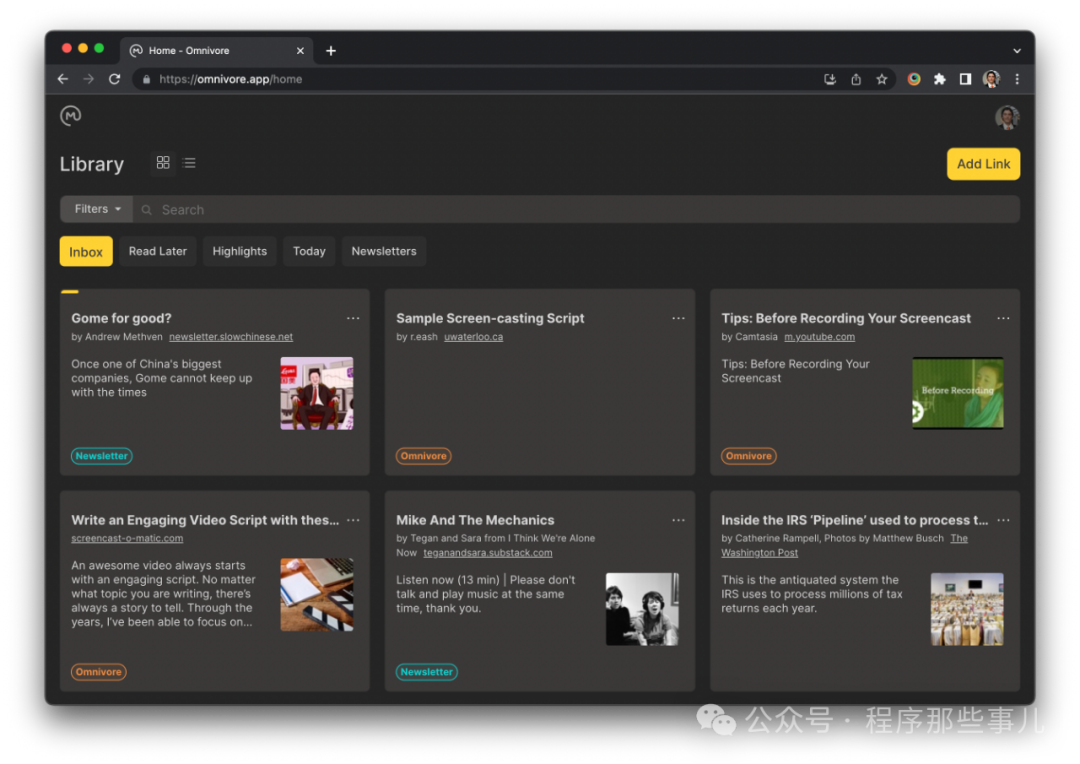Open a new browser tab
The height and width of the screenshot is (764, 1080).
(x=331, y=50)
